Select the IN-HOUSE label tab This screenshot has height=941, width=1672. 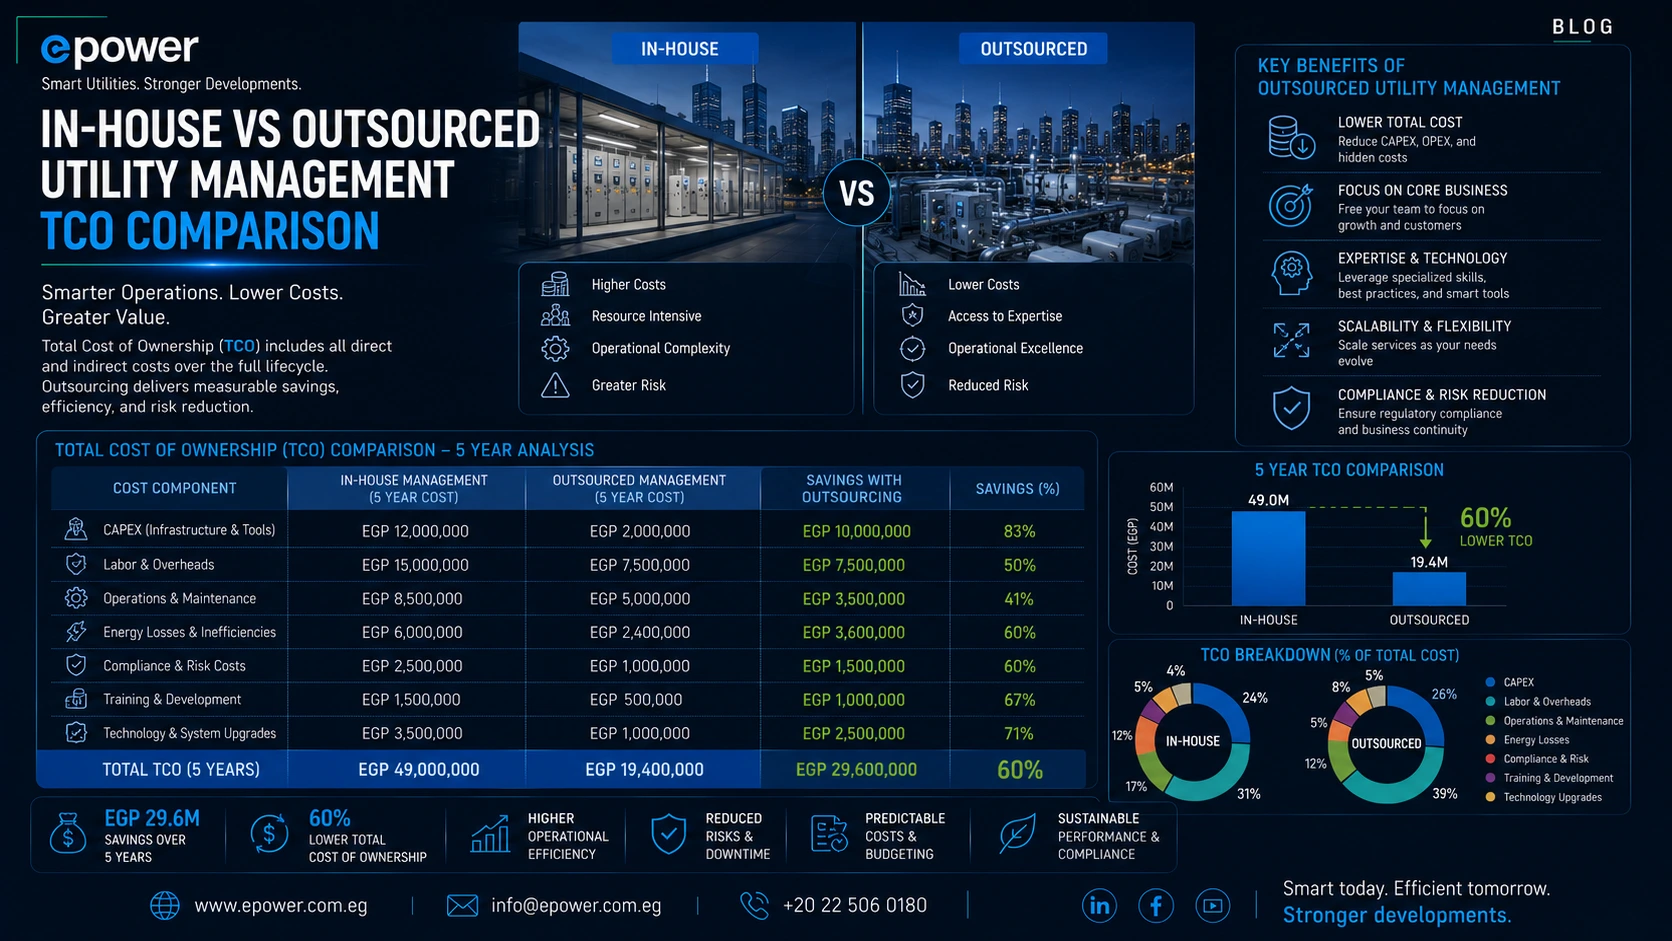click(680, 49)
